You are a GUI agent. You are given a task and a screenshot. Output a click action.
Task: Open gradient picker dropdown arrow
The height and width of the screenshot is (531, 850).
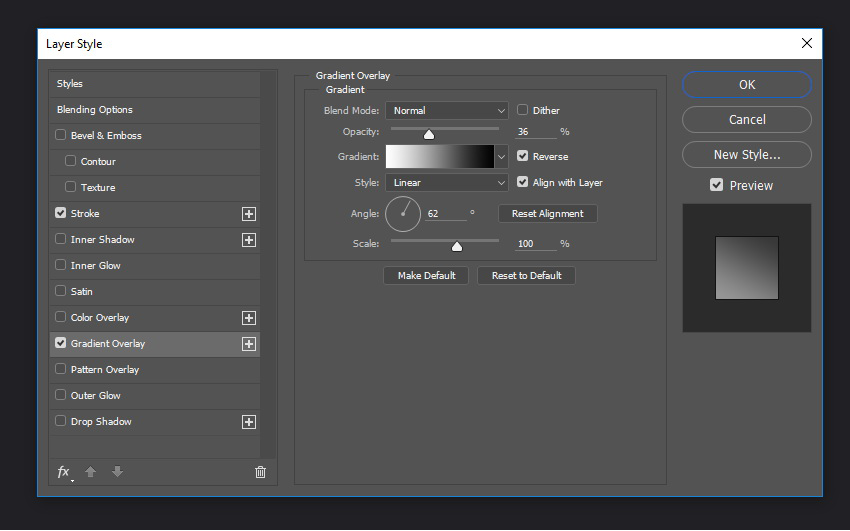coord(501,157)
